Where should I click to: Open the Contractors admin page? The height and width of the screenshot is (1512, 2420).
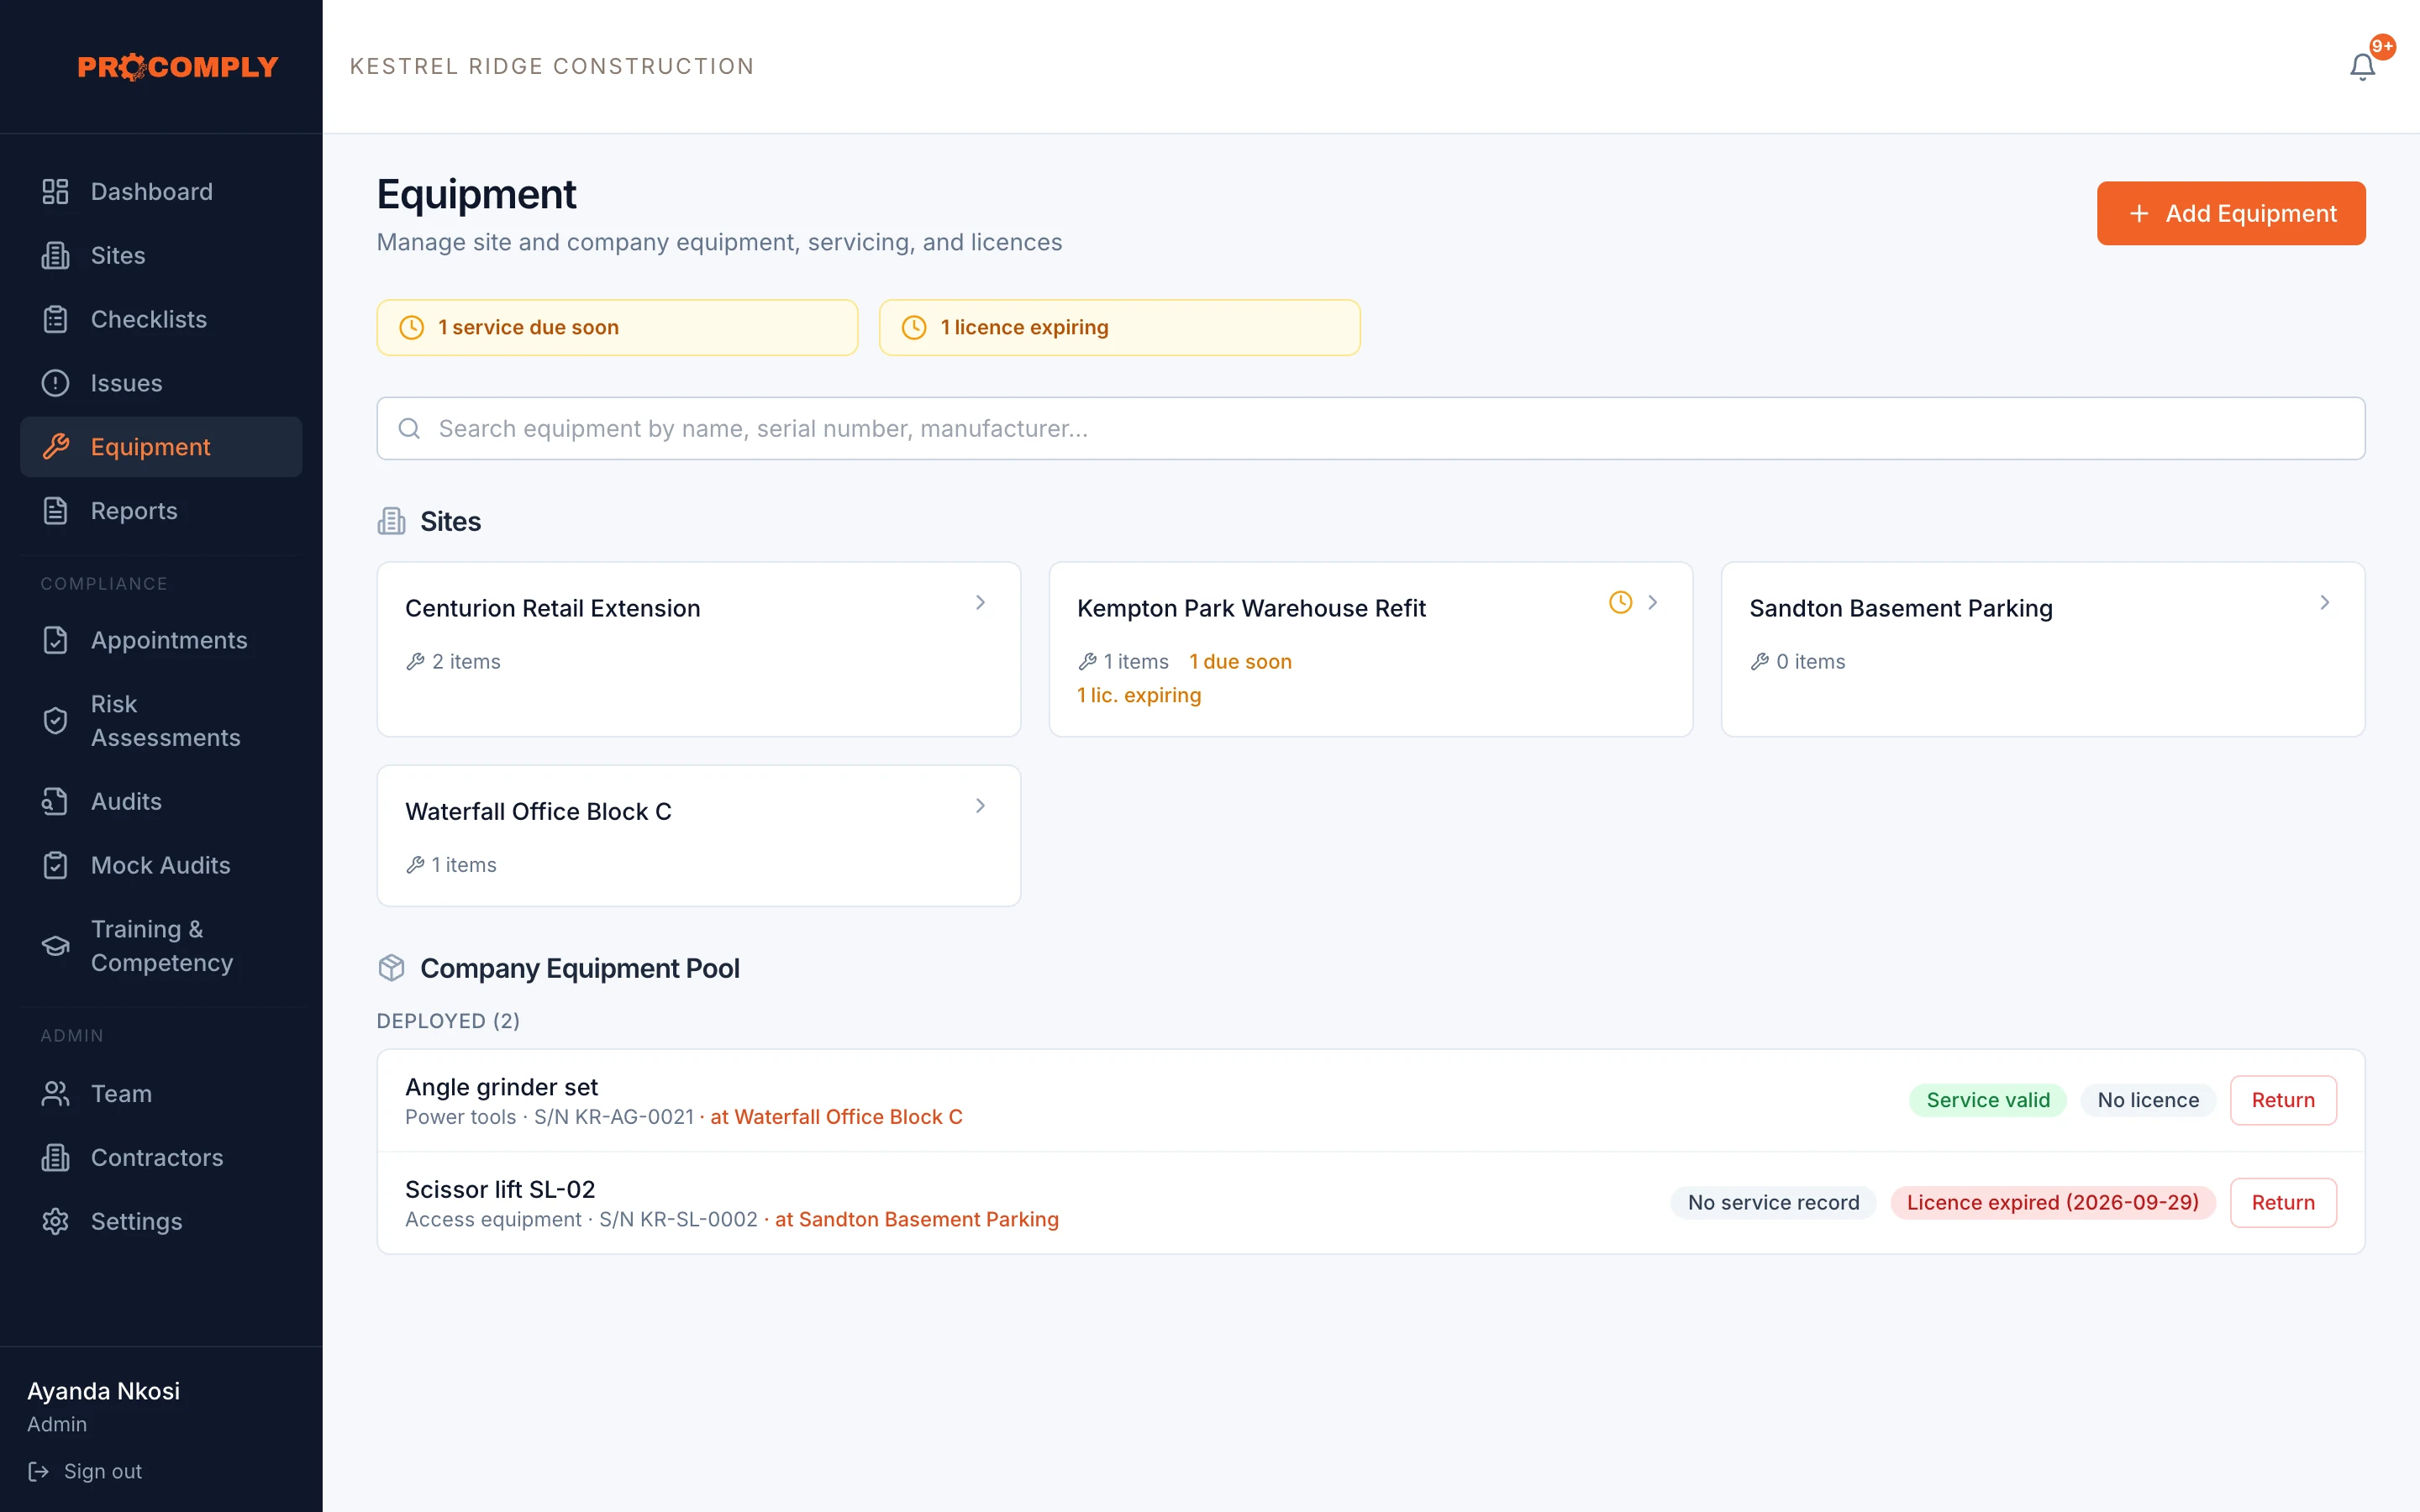(161, 1158)
